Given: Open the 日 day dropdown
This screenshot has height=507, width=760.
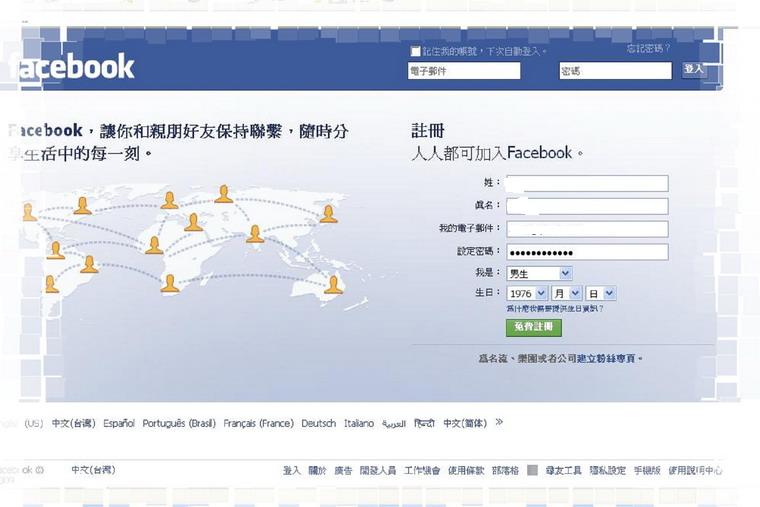Looking at the screenshot, I should 601,293.
